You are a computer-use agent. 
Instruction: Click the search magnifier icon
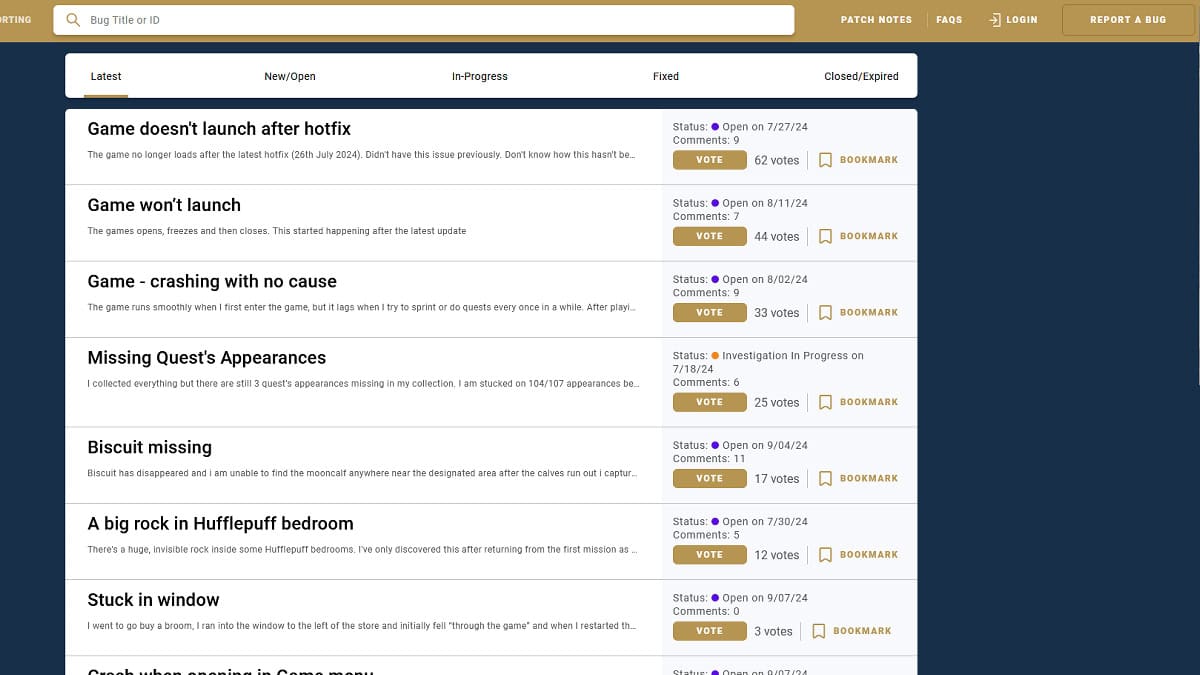tap(73, 19)
